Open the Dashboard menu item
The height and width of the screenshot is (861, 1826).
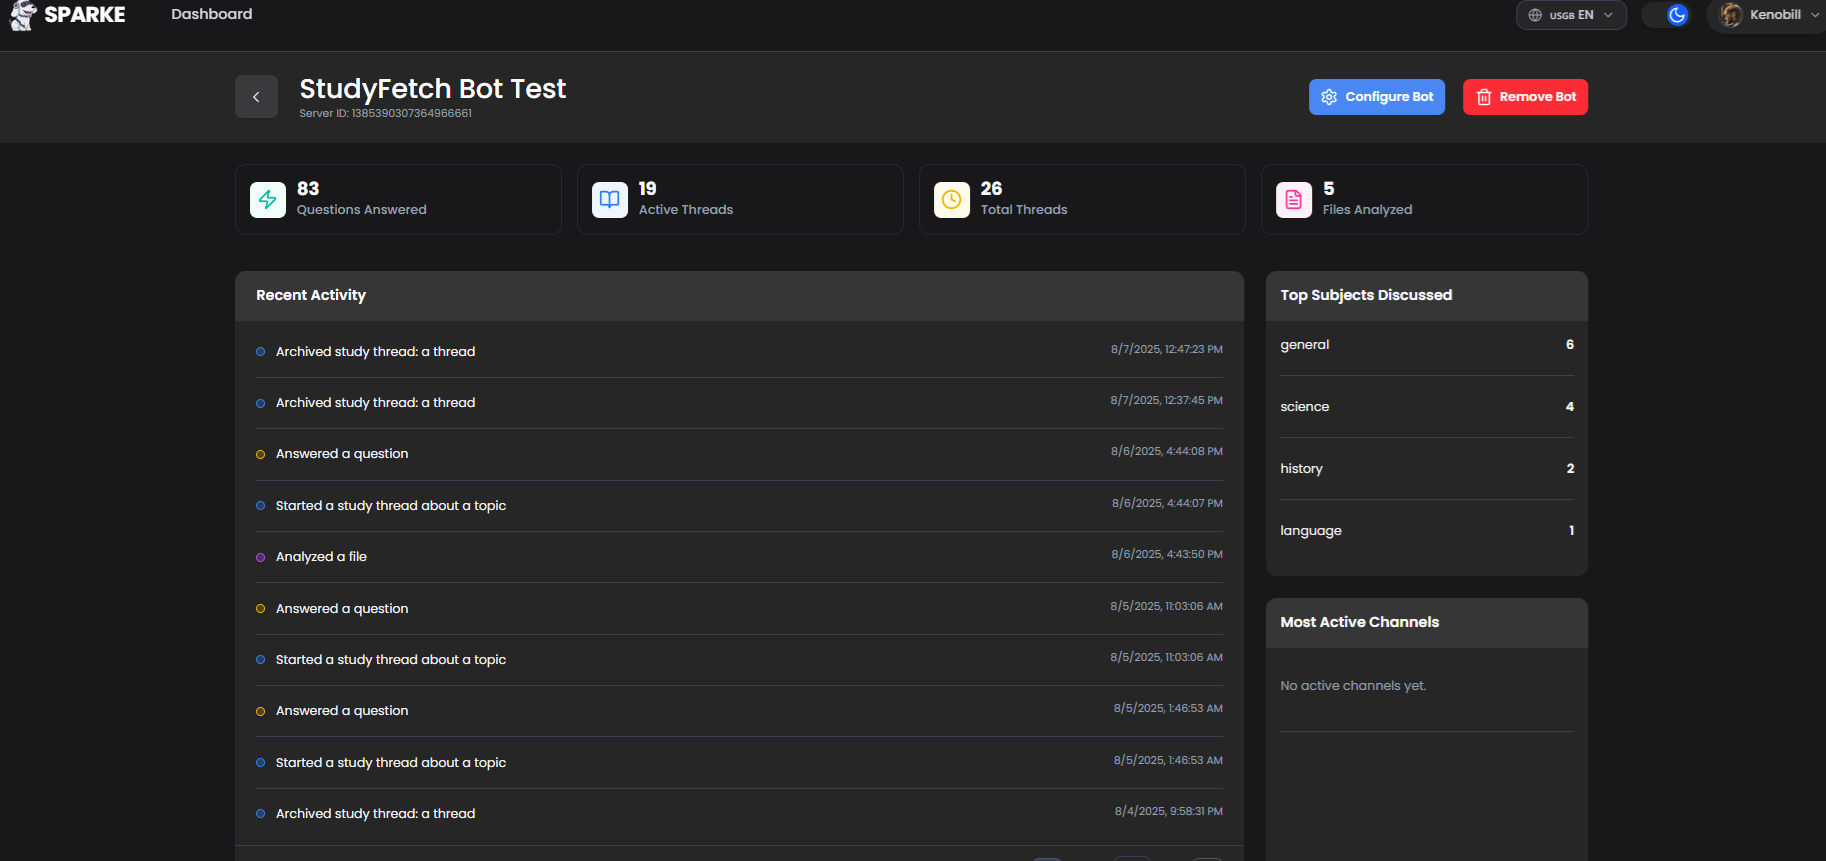(x=211, y=14)
